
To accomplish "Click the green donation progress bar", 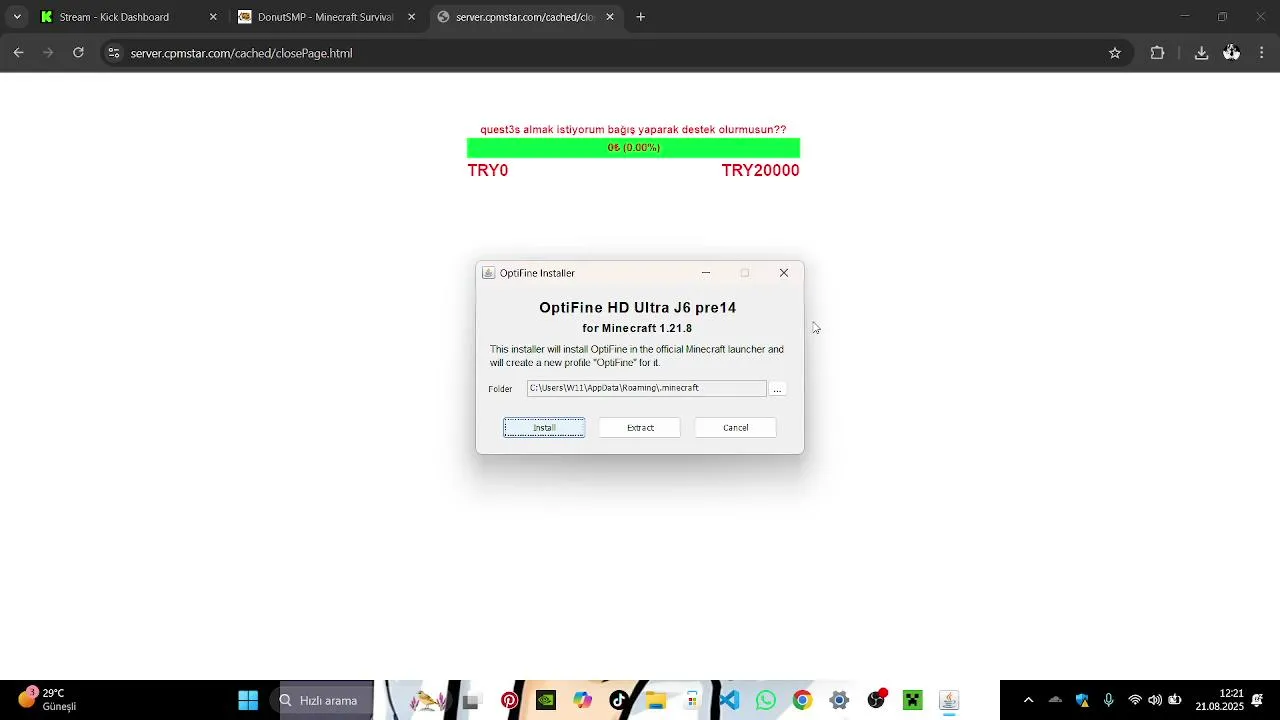I will click(633, 148).
